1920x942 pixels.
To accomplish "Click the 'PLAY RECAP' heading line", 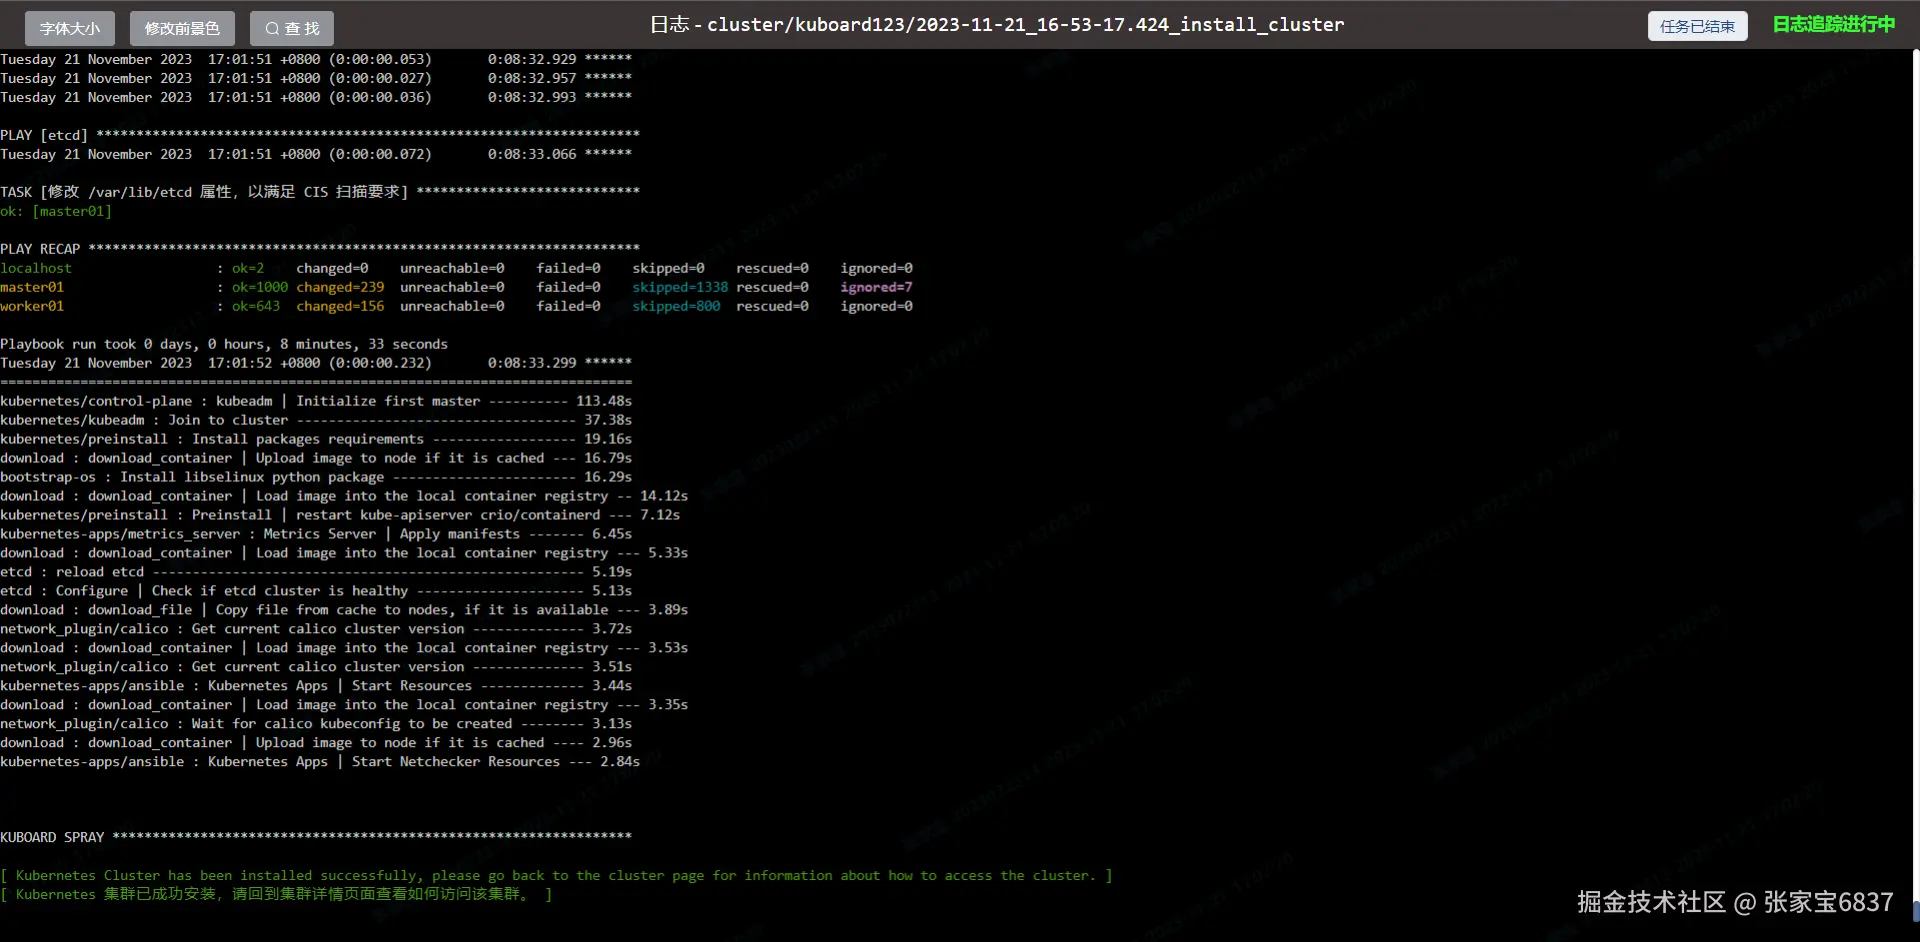I will pos(320,249).
